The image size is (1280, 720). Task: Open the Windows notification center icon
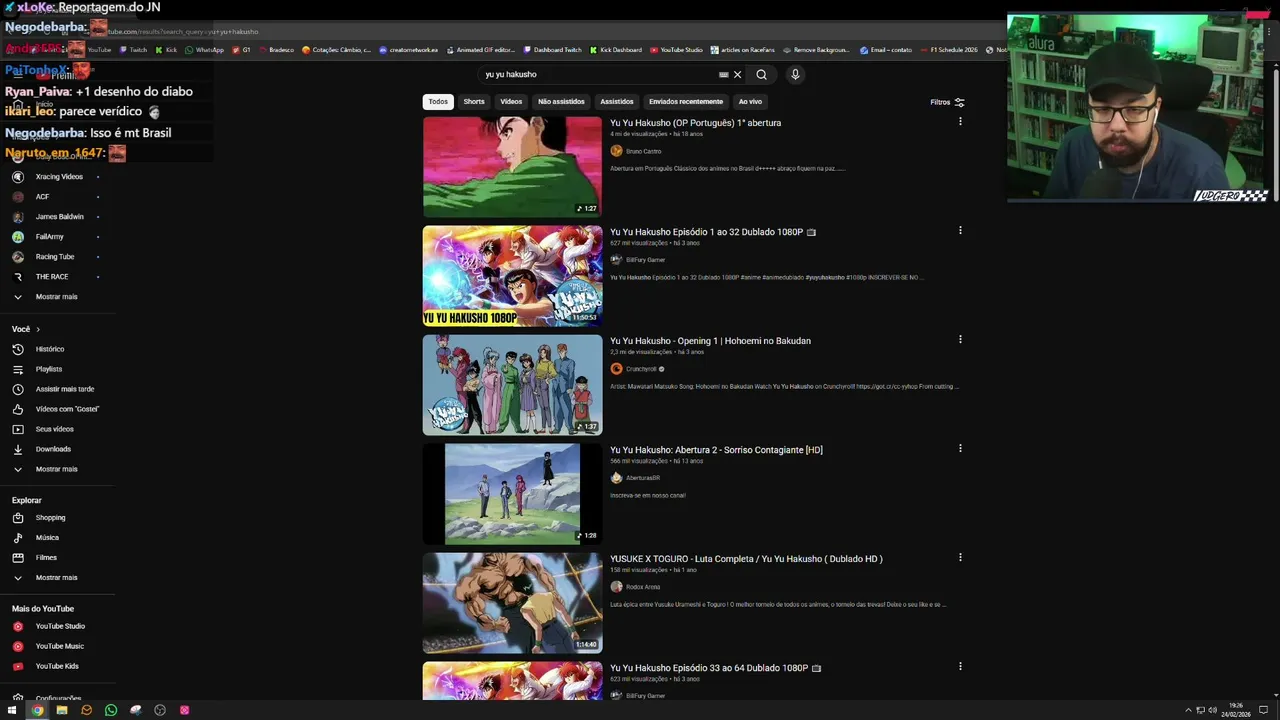tap(1264, 710)
